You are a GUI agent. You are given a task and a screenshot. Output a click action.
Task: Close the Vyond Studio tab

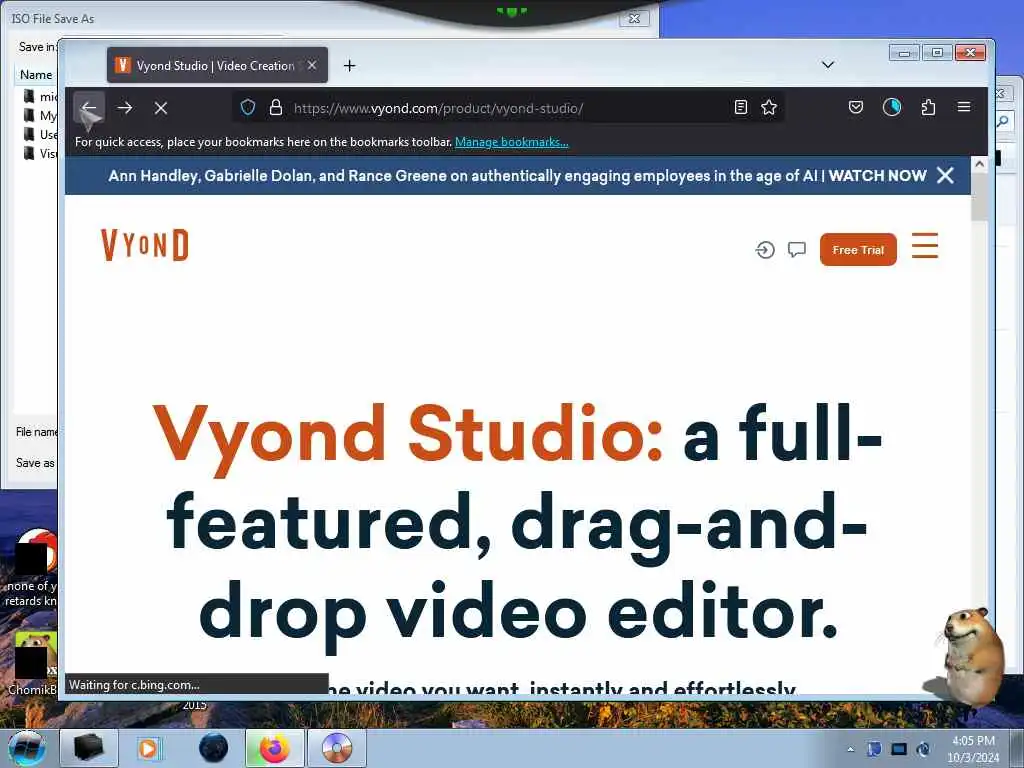click(312, 65)
